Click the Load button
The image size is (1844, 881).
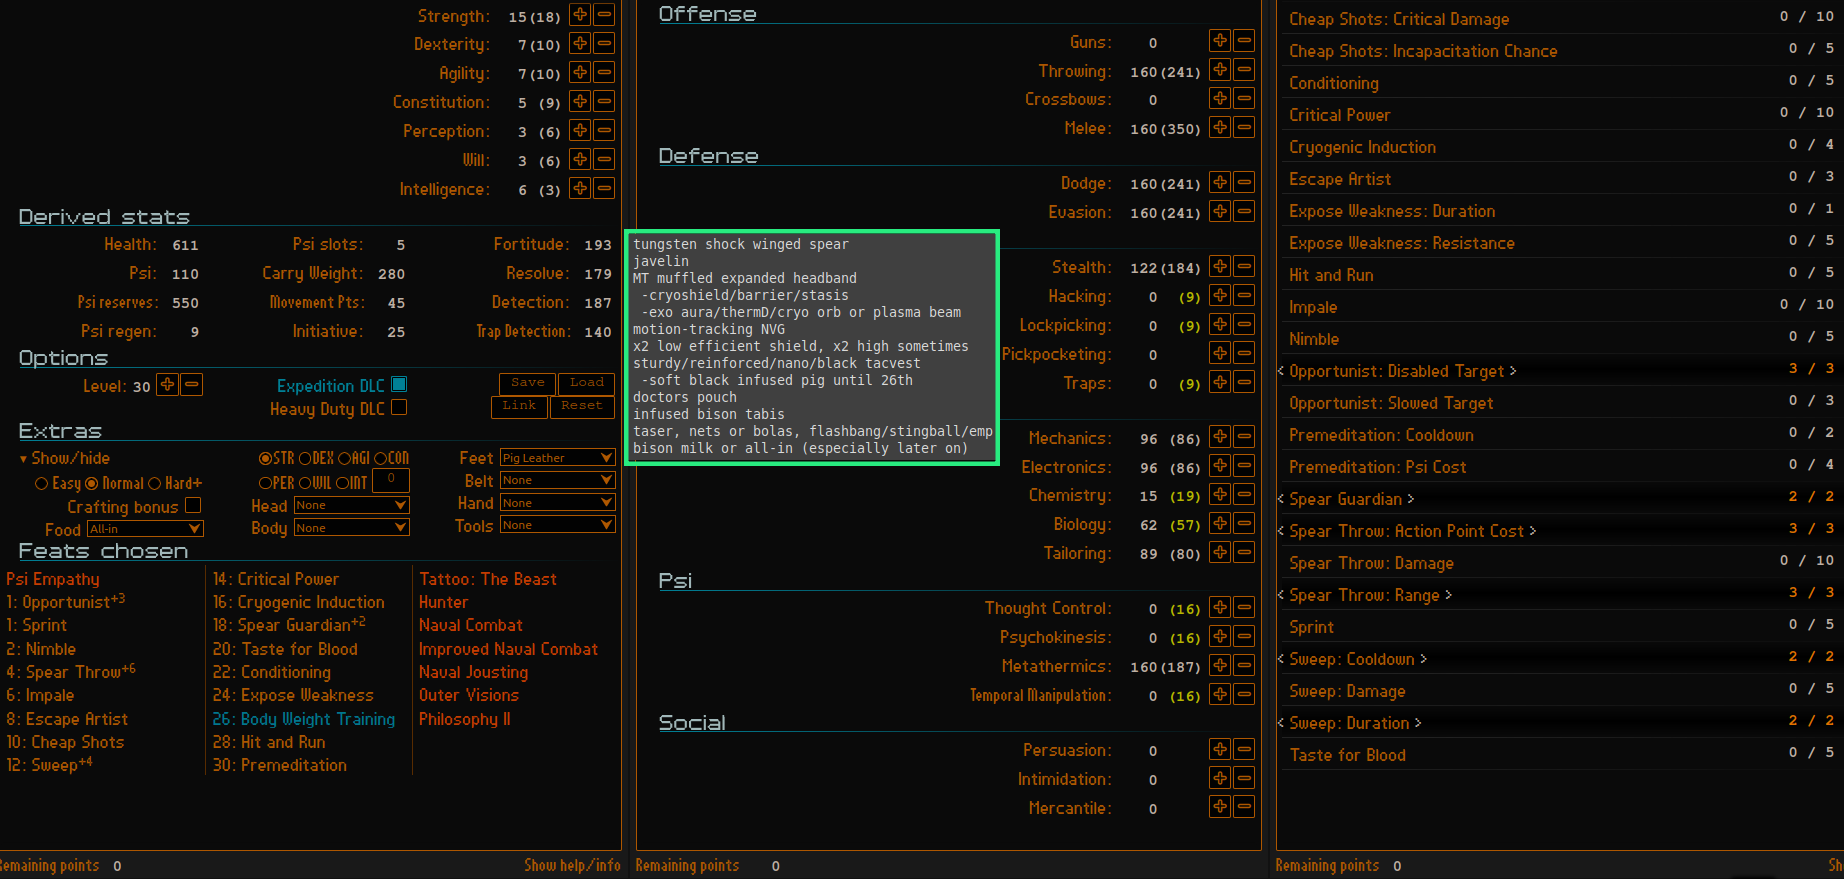click(x=586, y=383)
